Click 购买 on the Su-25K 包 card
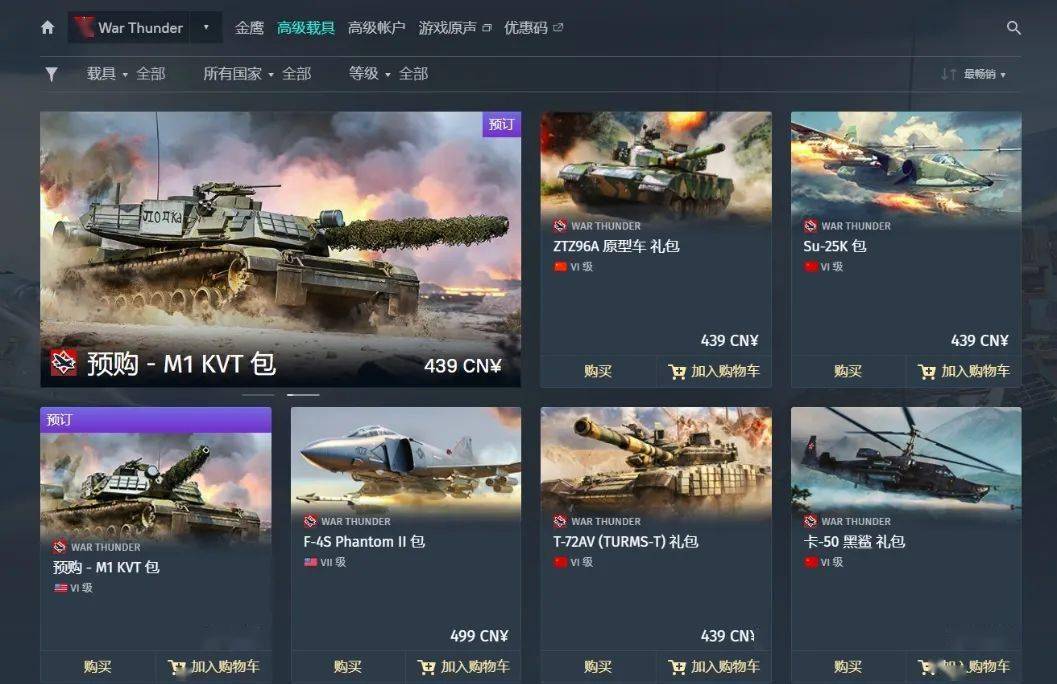Screen dimensions: 1057x684 (x=848, y=371)
